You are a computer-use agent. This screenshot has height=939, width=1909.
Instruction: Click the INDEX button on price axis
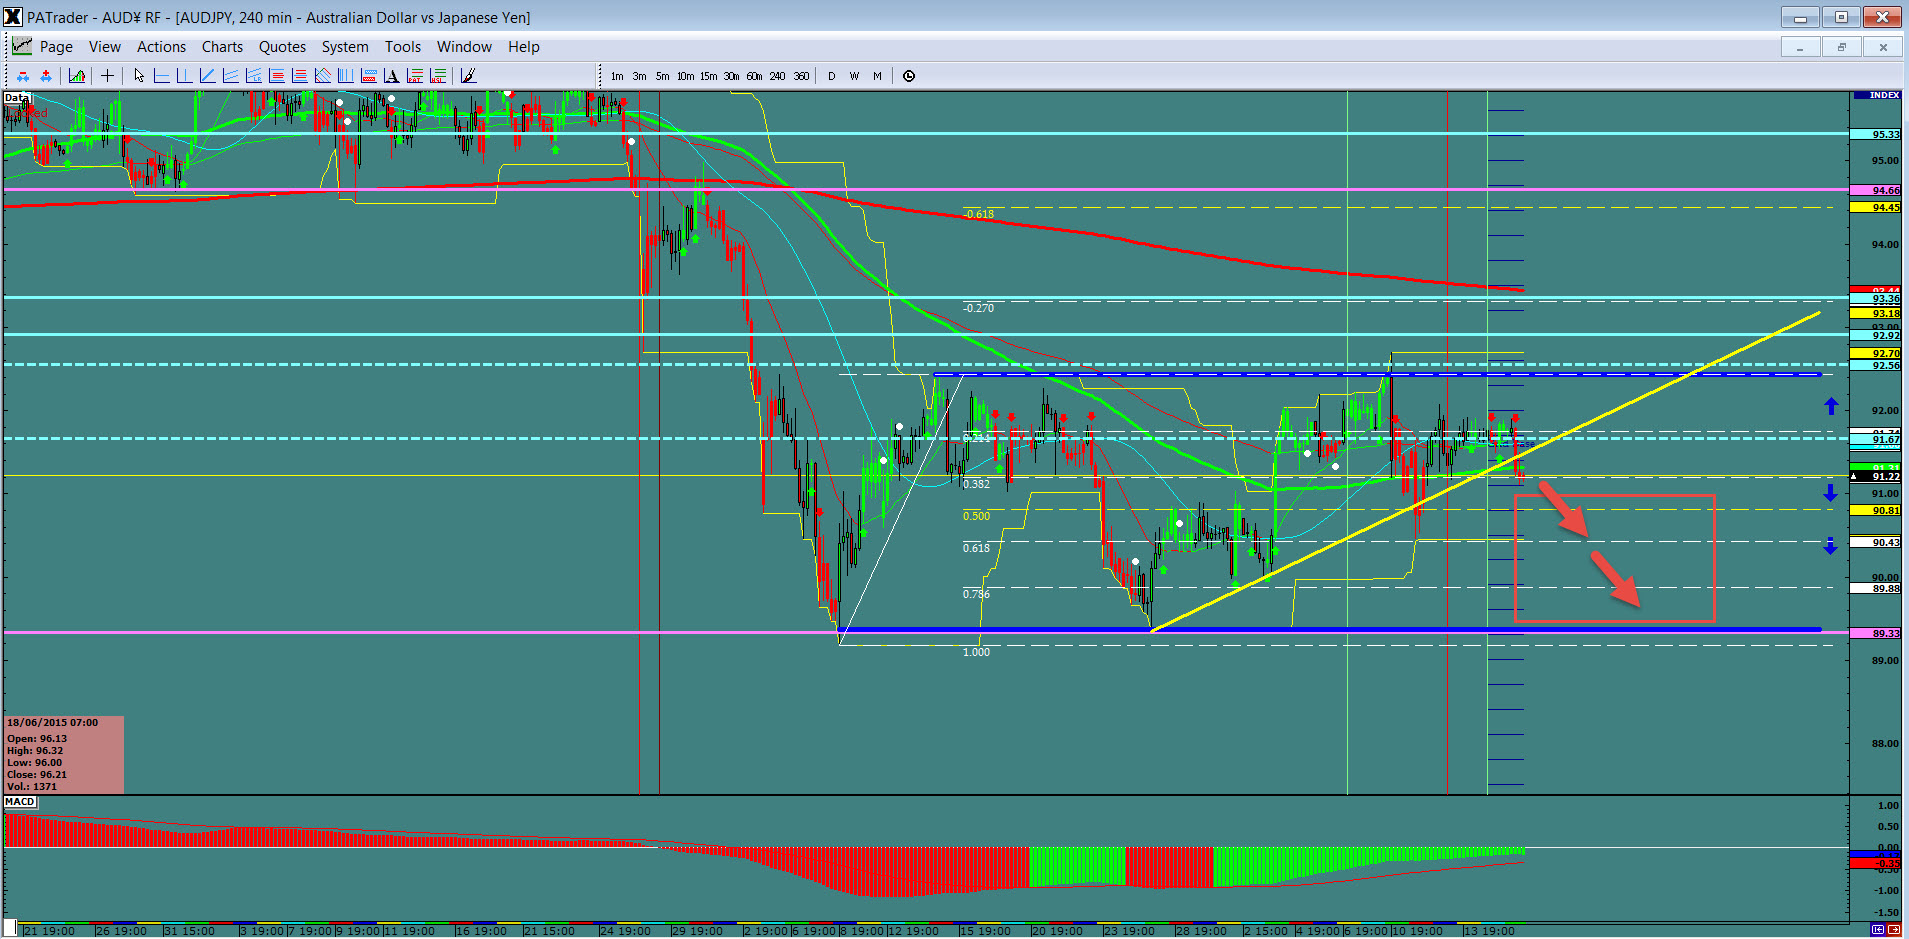click(1877, 95)
